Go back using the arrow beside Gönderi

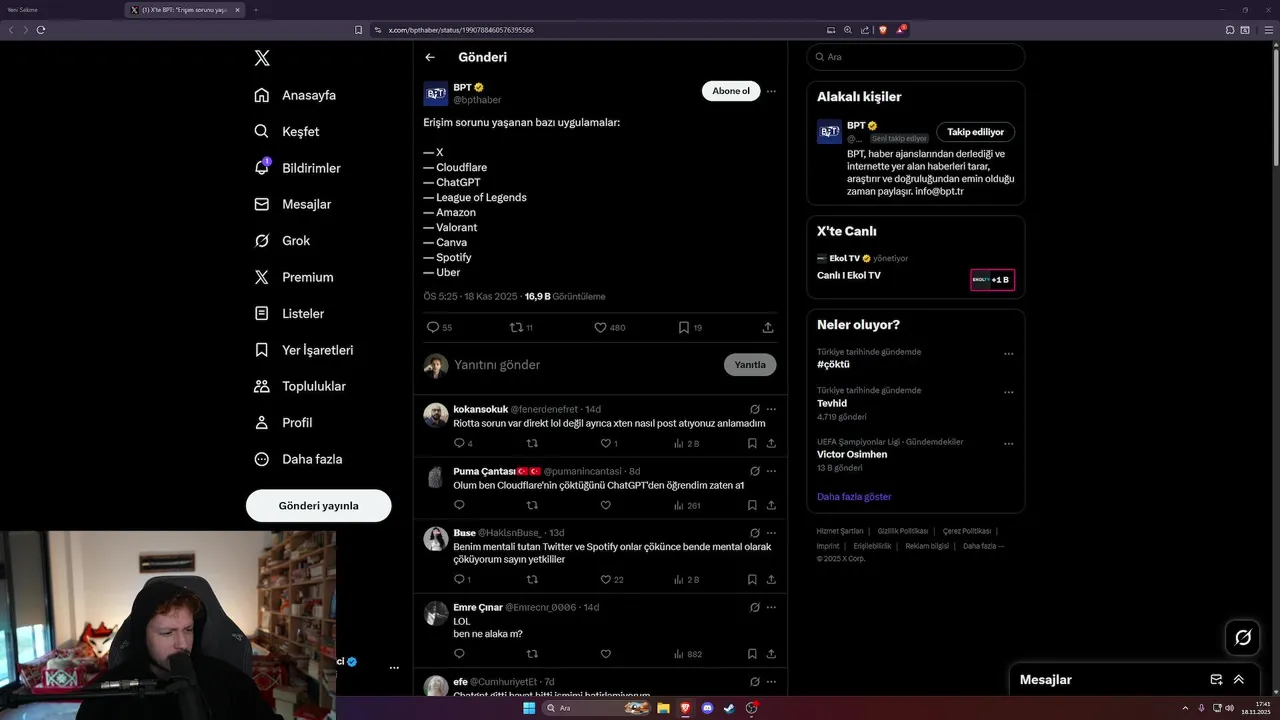[x=430, y=57]
